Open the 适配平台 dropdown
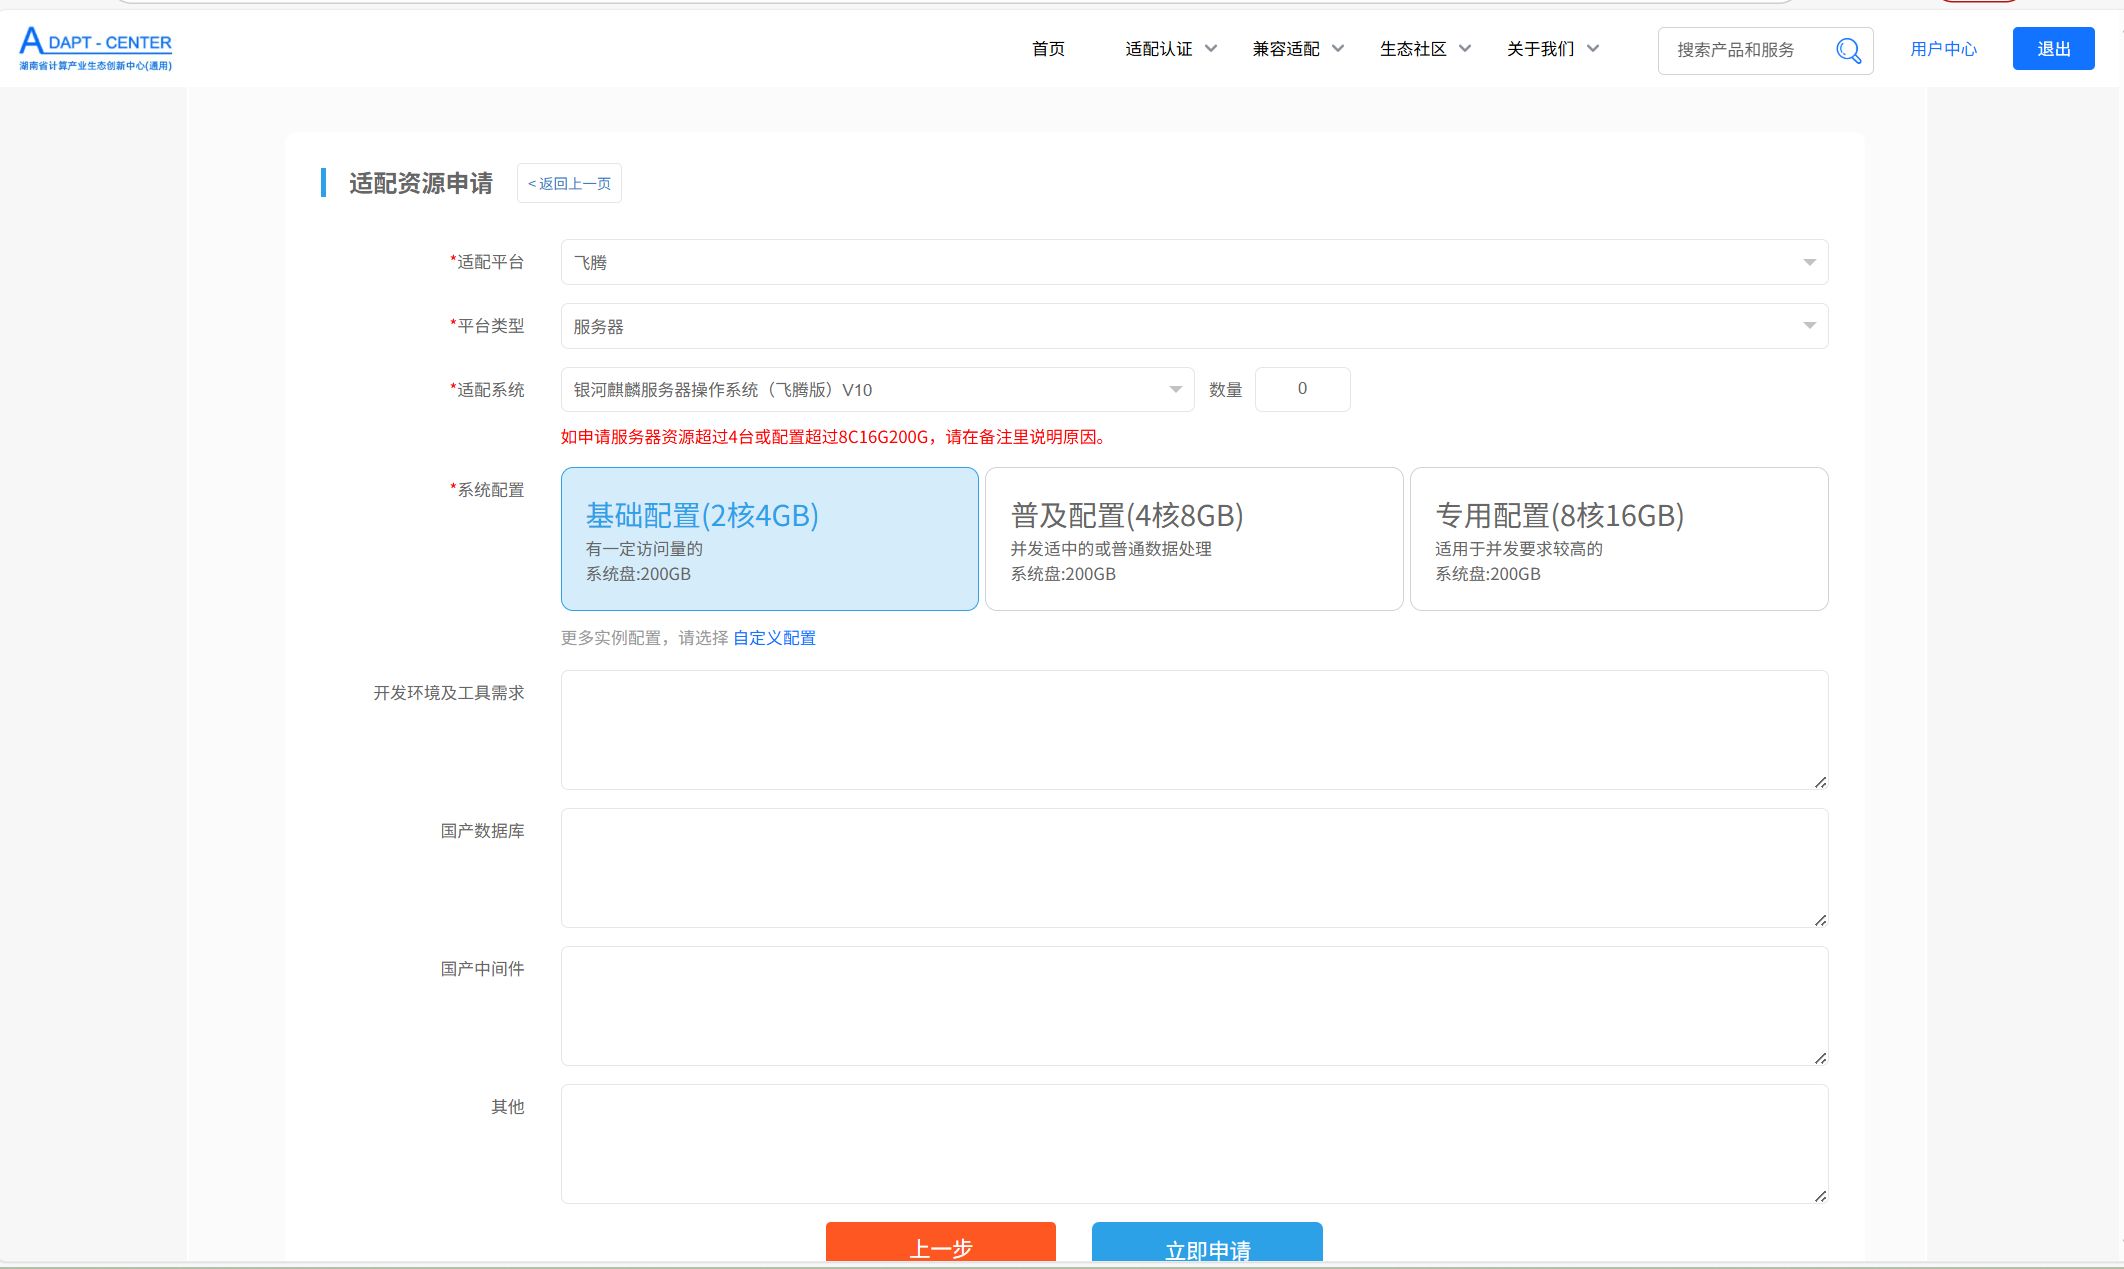Image resolution: width=2124 pixels, height=1269 pixels. [x=1193, y=262]
